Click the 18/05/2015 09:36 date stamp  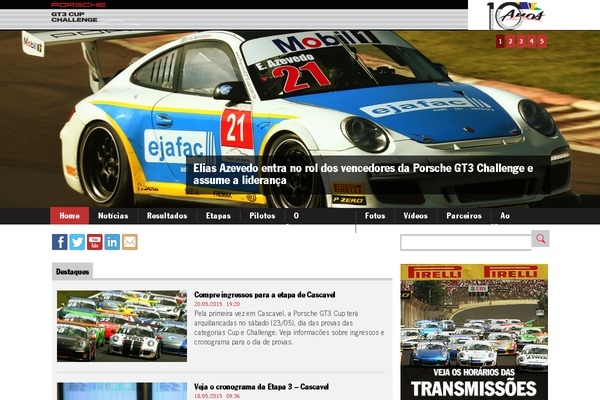click(217, 396)
